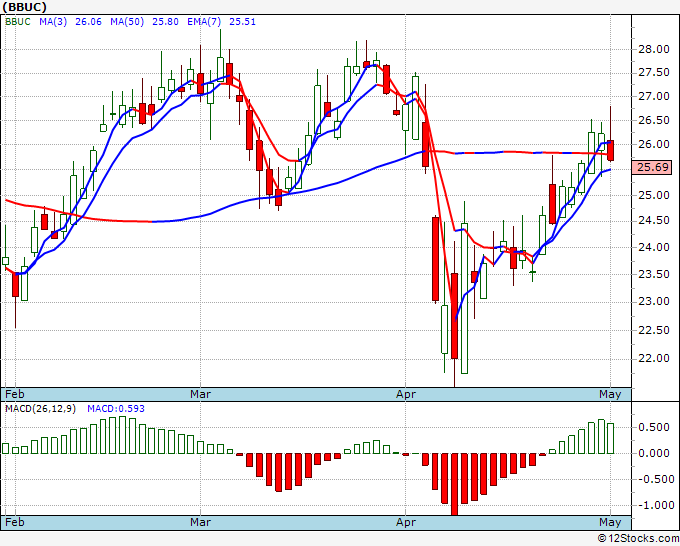Screen dimensions: 680x546
Task: Click the highlighted current price 25.69
Action: (653, 167)
